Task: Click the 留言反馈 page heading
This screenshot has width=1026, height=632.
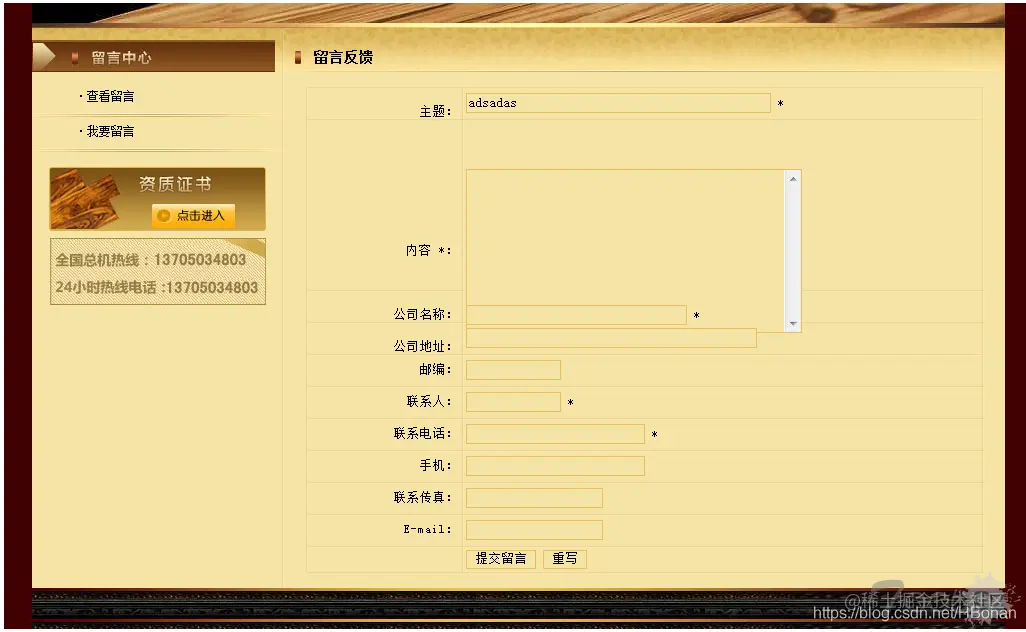Action: point(343,58)
